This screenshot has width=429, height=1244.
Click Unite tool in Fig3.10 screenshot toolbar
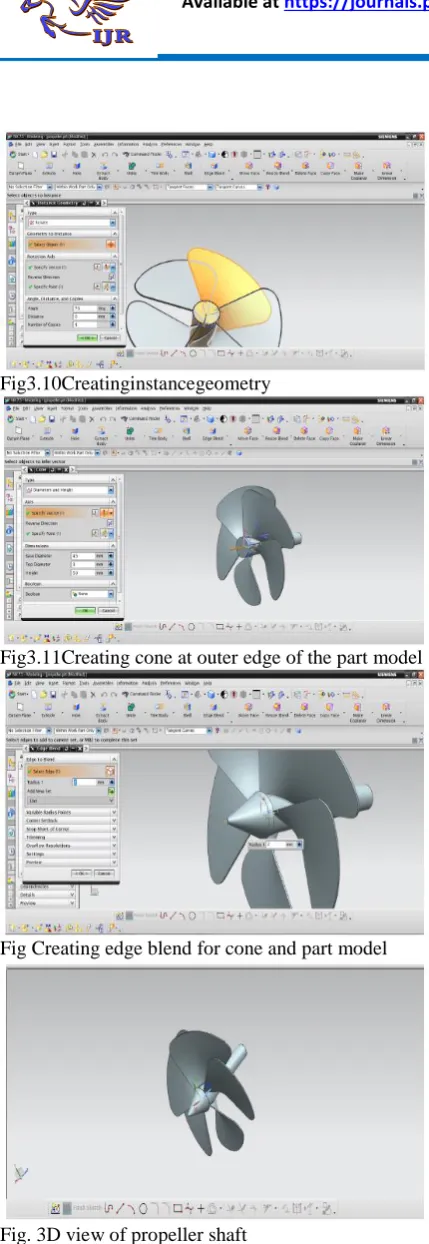click(131, 167)
